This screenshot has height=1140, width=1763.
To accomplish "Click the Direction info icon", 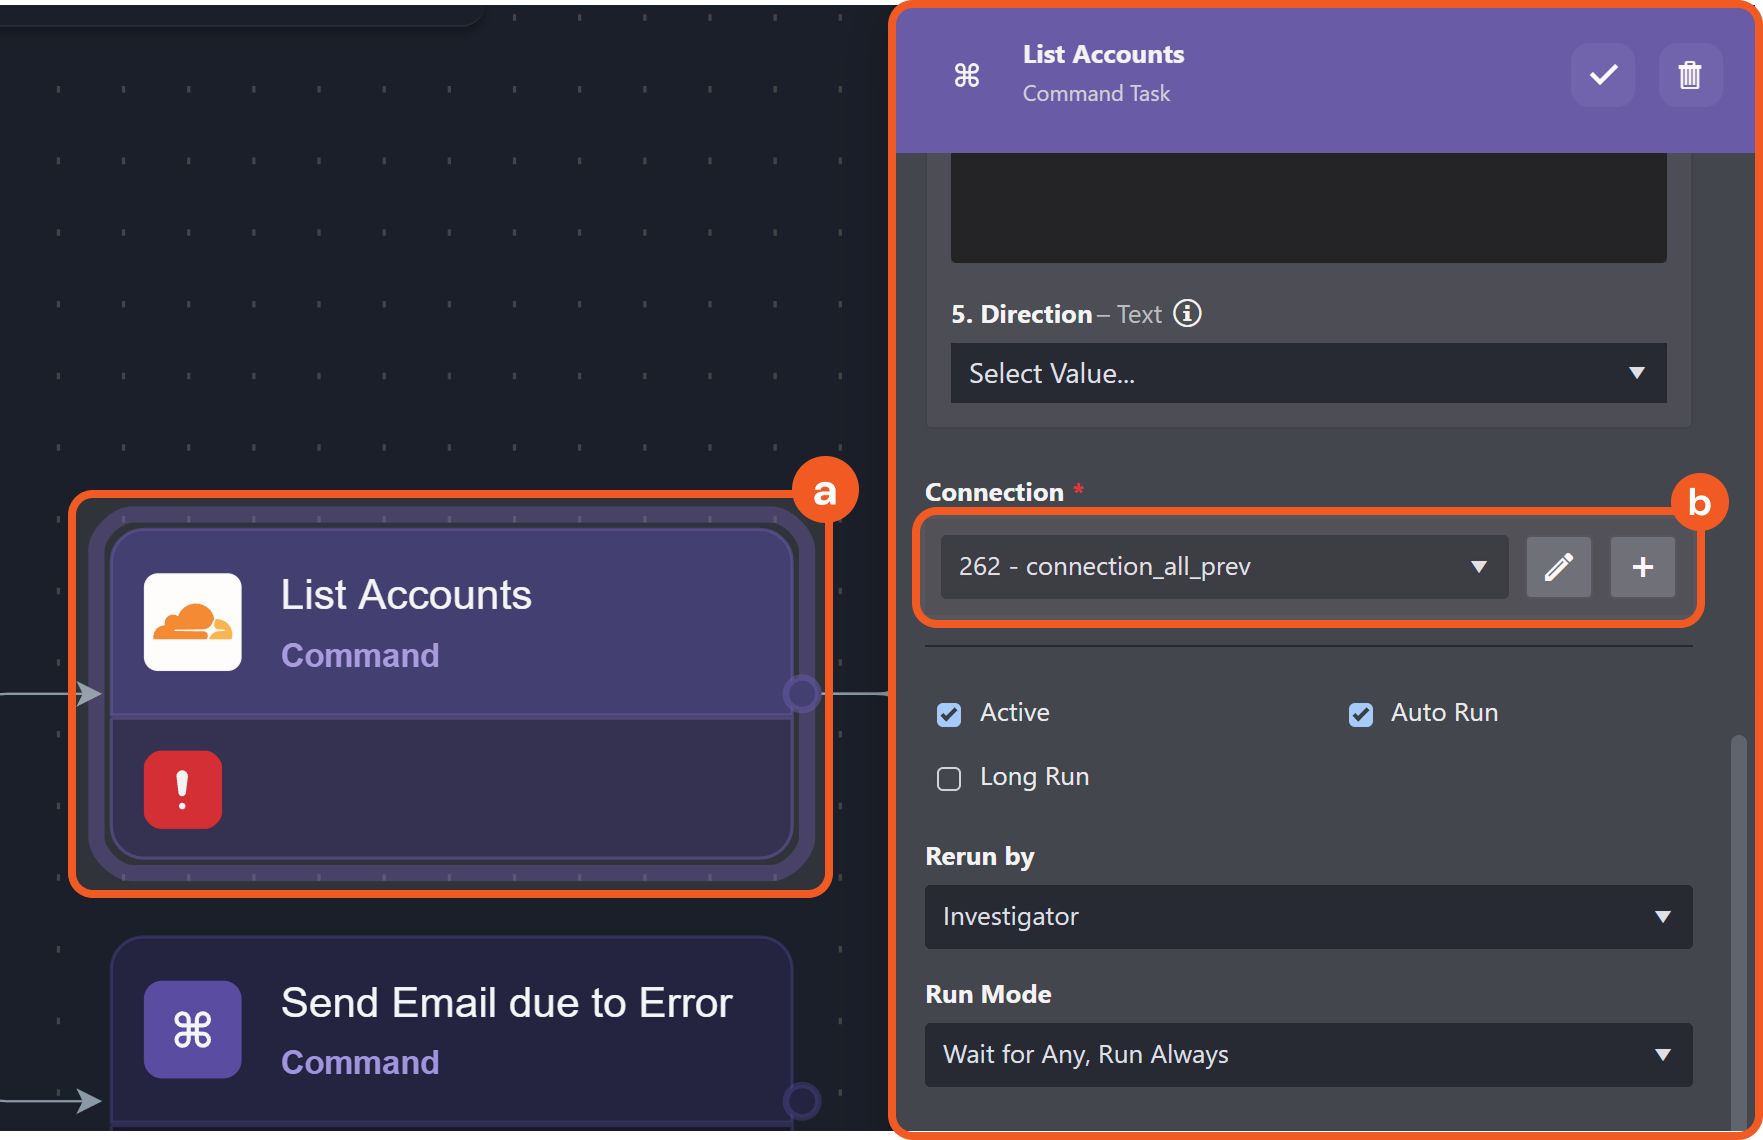I will [x=1187, y=314].
